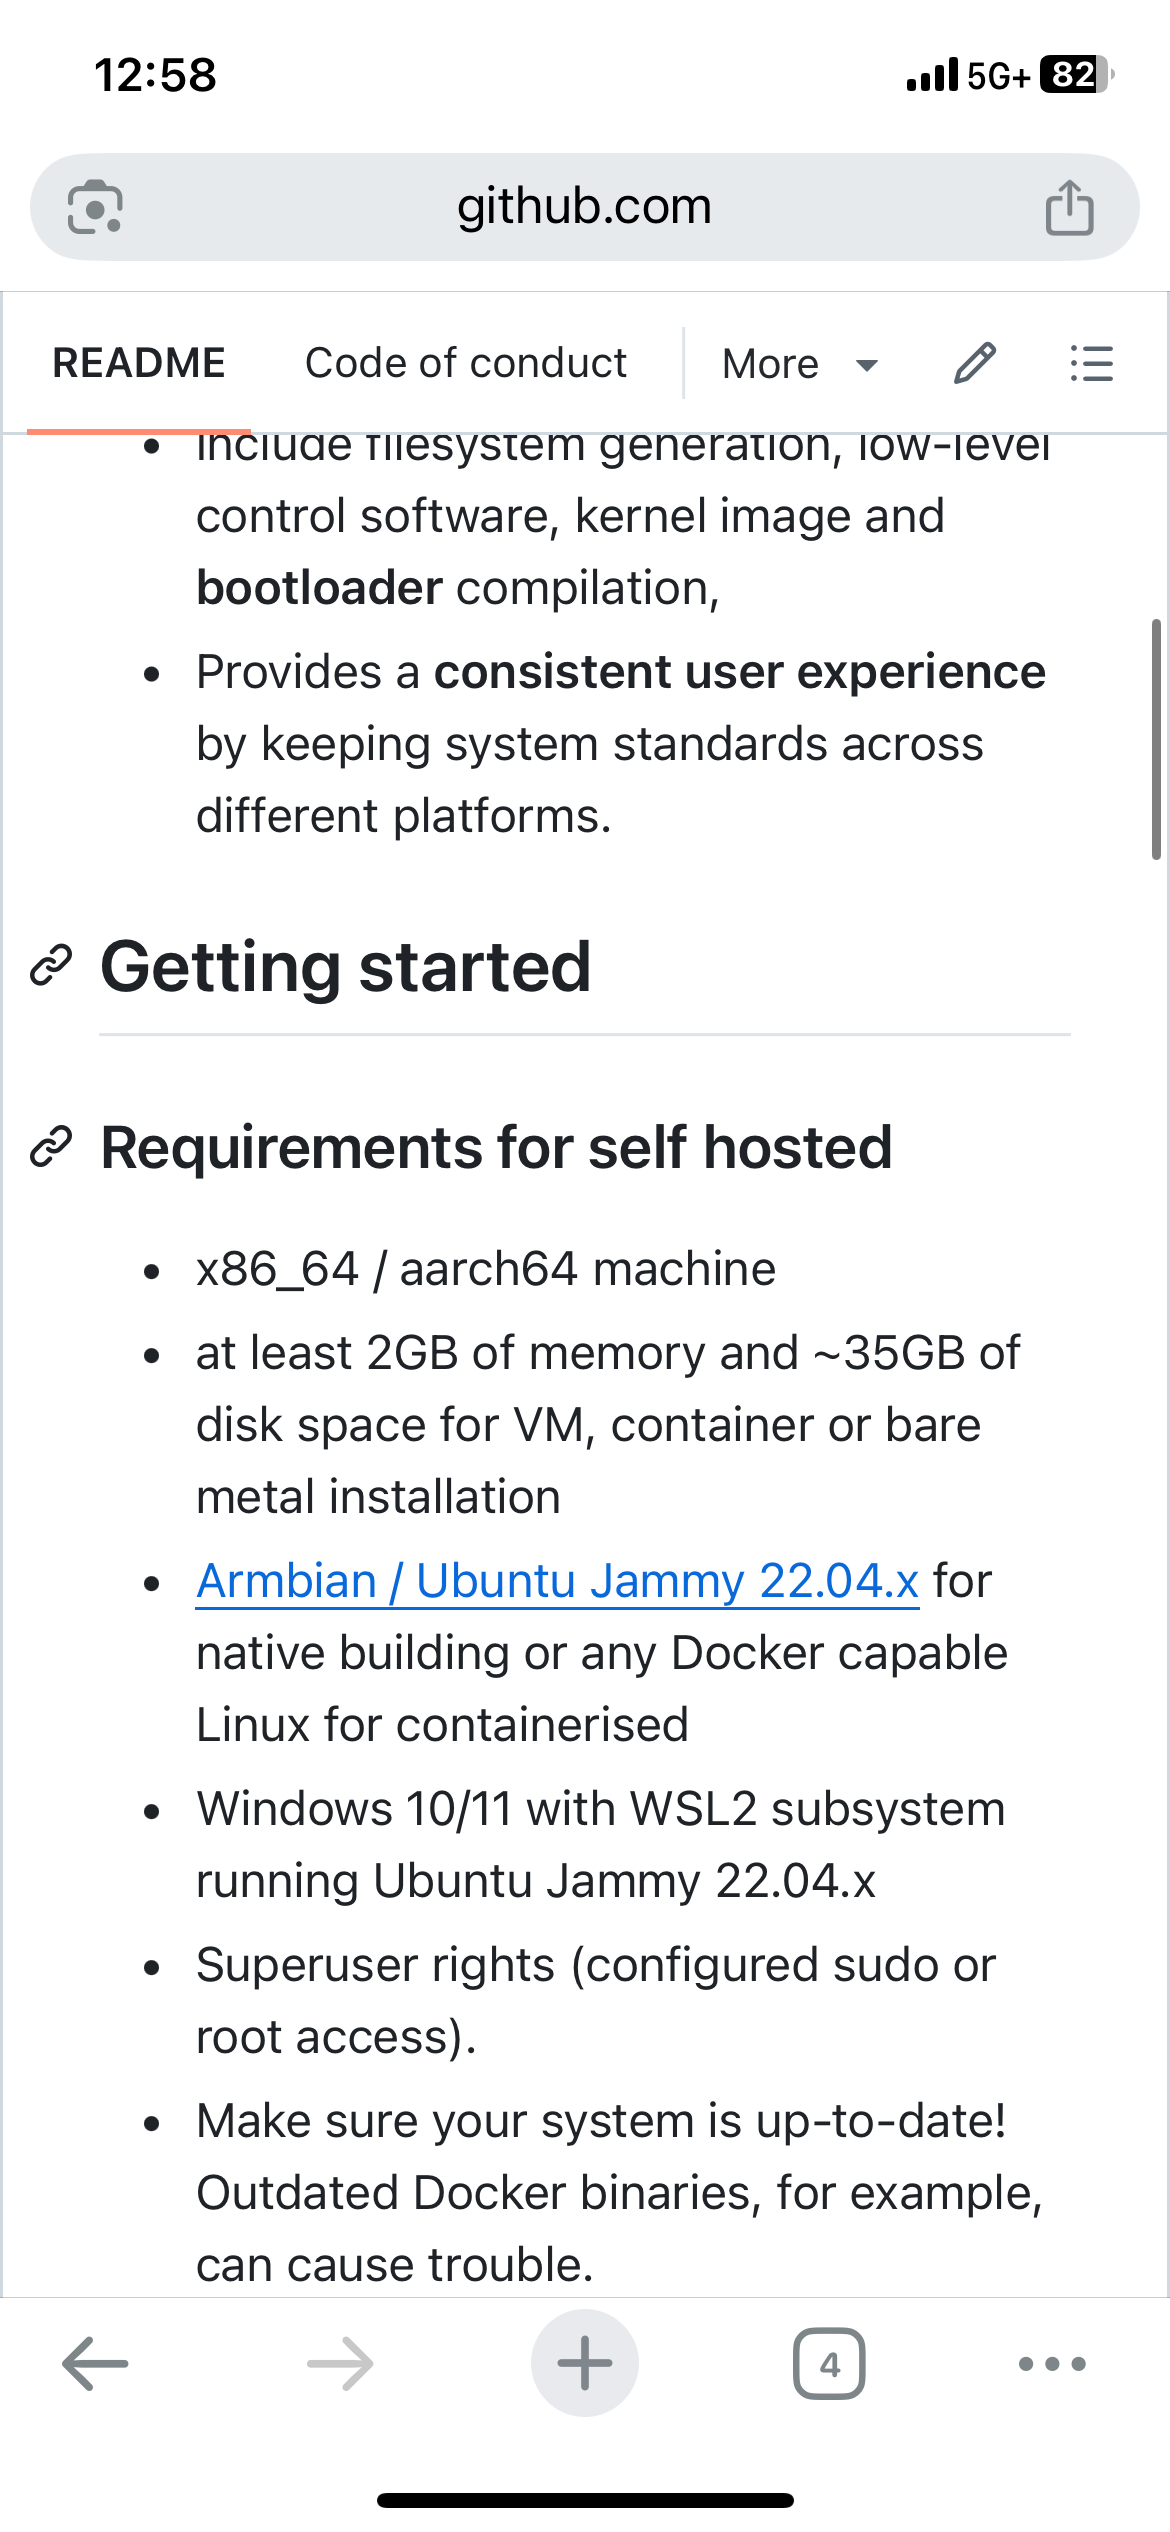Tap the github.com address field
1170x2532 pixels.
click(585, 207)
